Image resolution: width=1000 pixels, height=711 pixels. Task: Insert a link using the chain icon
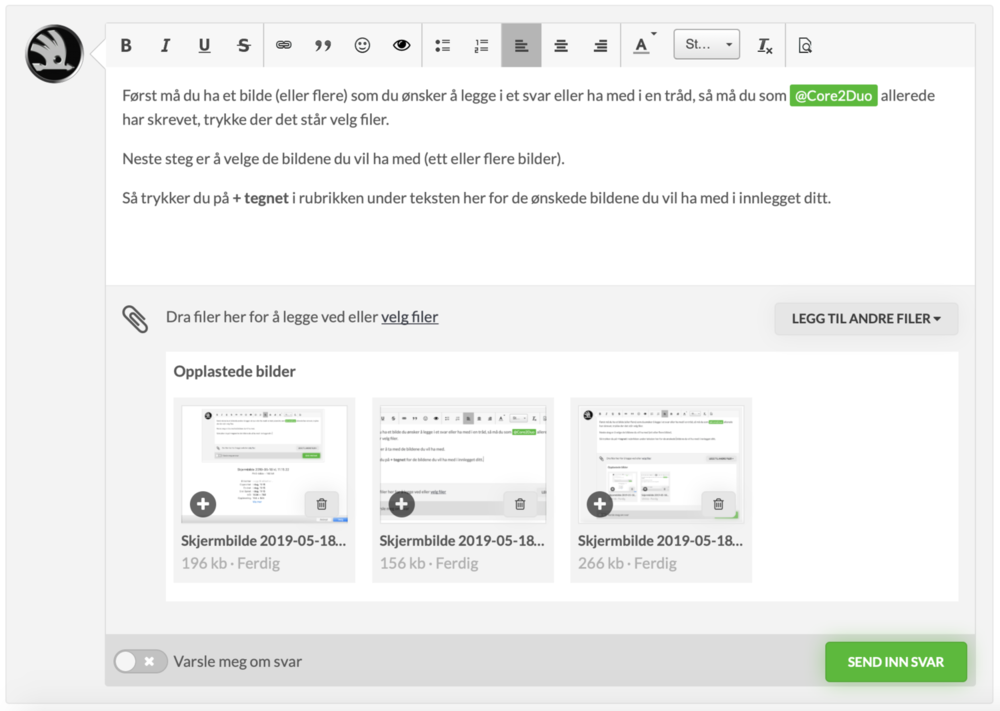tap(284, 46)
